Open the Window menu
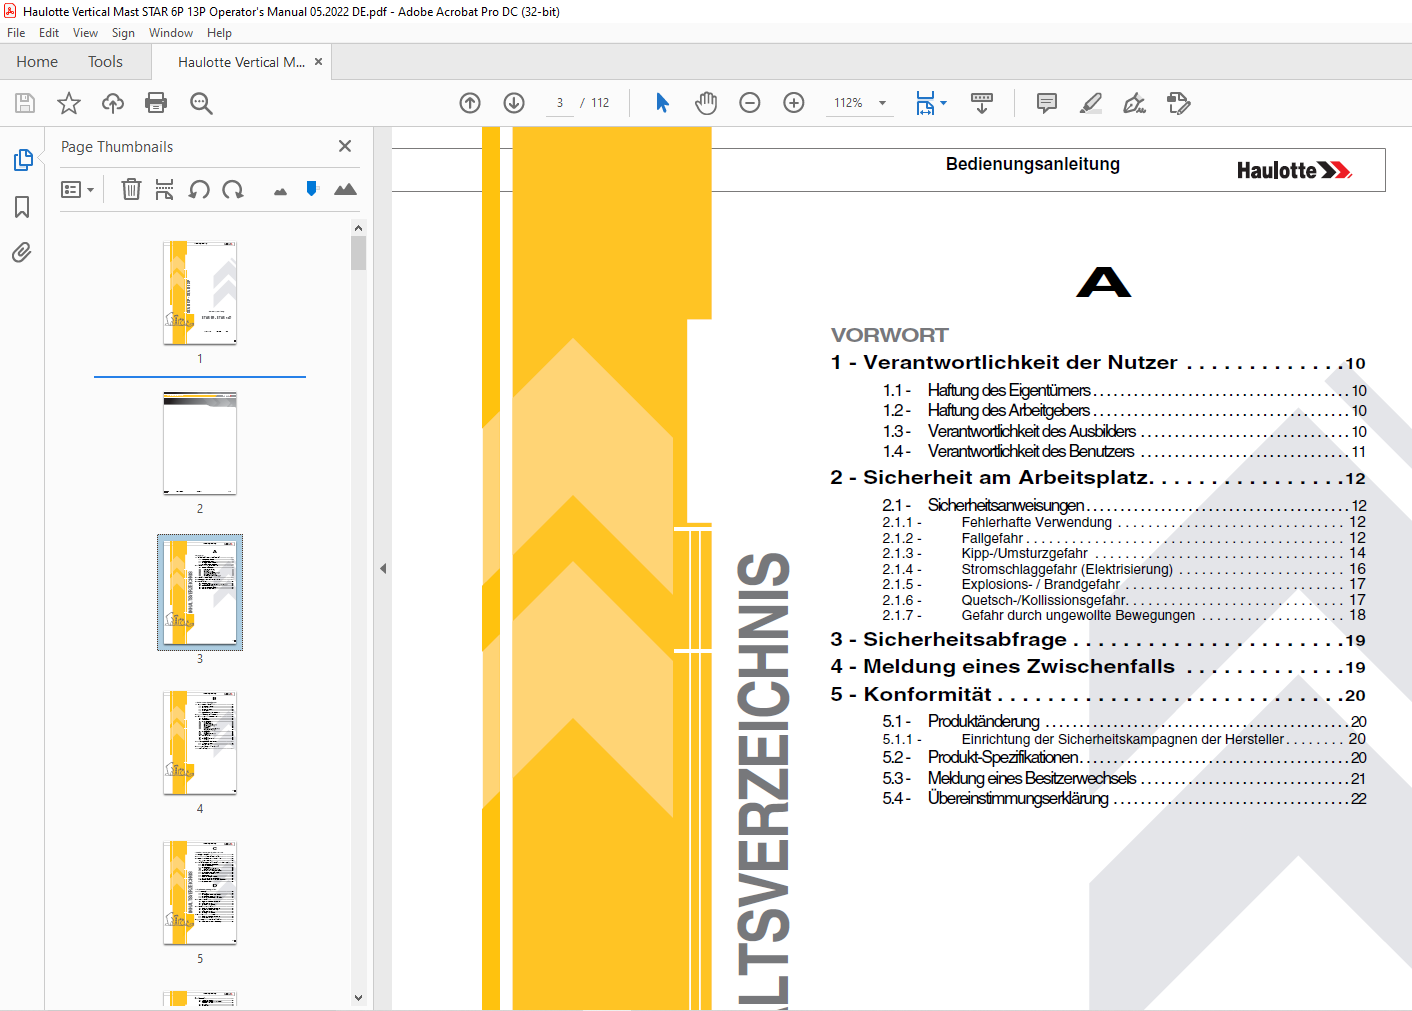This screenshot has width=1412, height=1011. tap(171, 33)
